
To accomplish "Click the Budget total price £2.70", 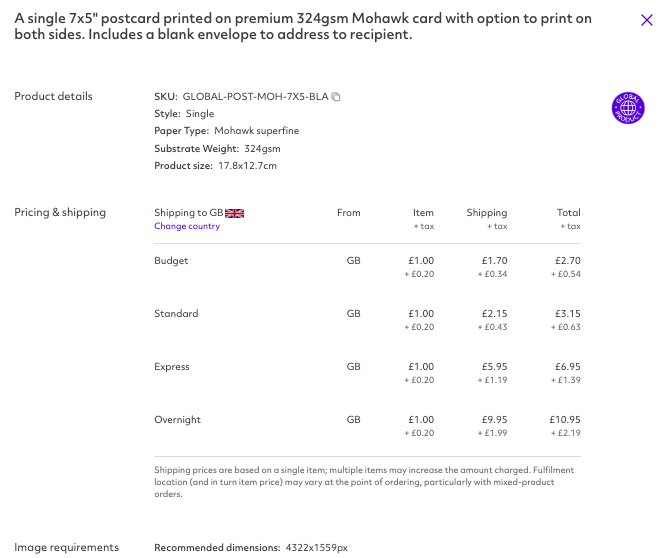I will (x=567, y=261).
